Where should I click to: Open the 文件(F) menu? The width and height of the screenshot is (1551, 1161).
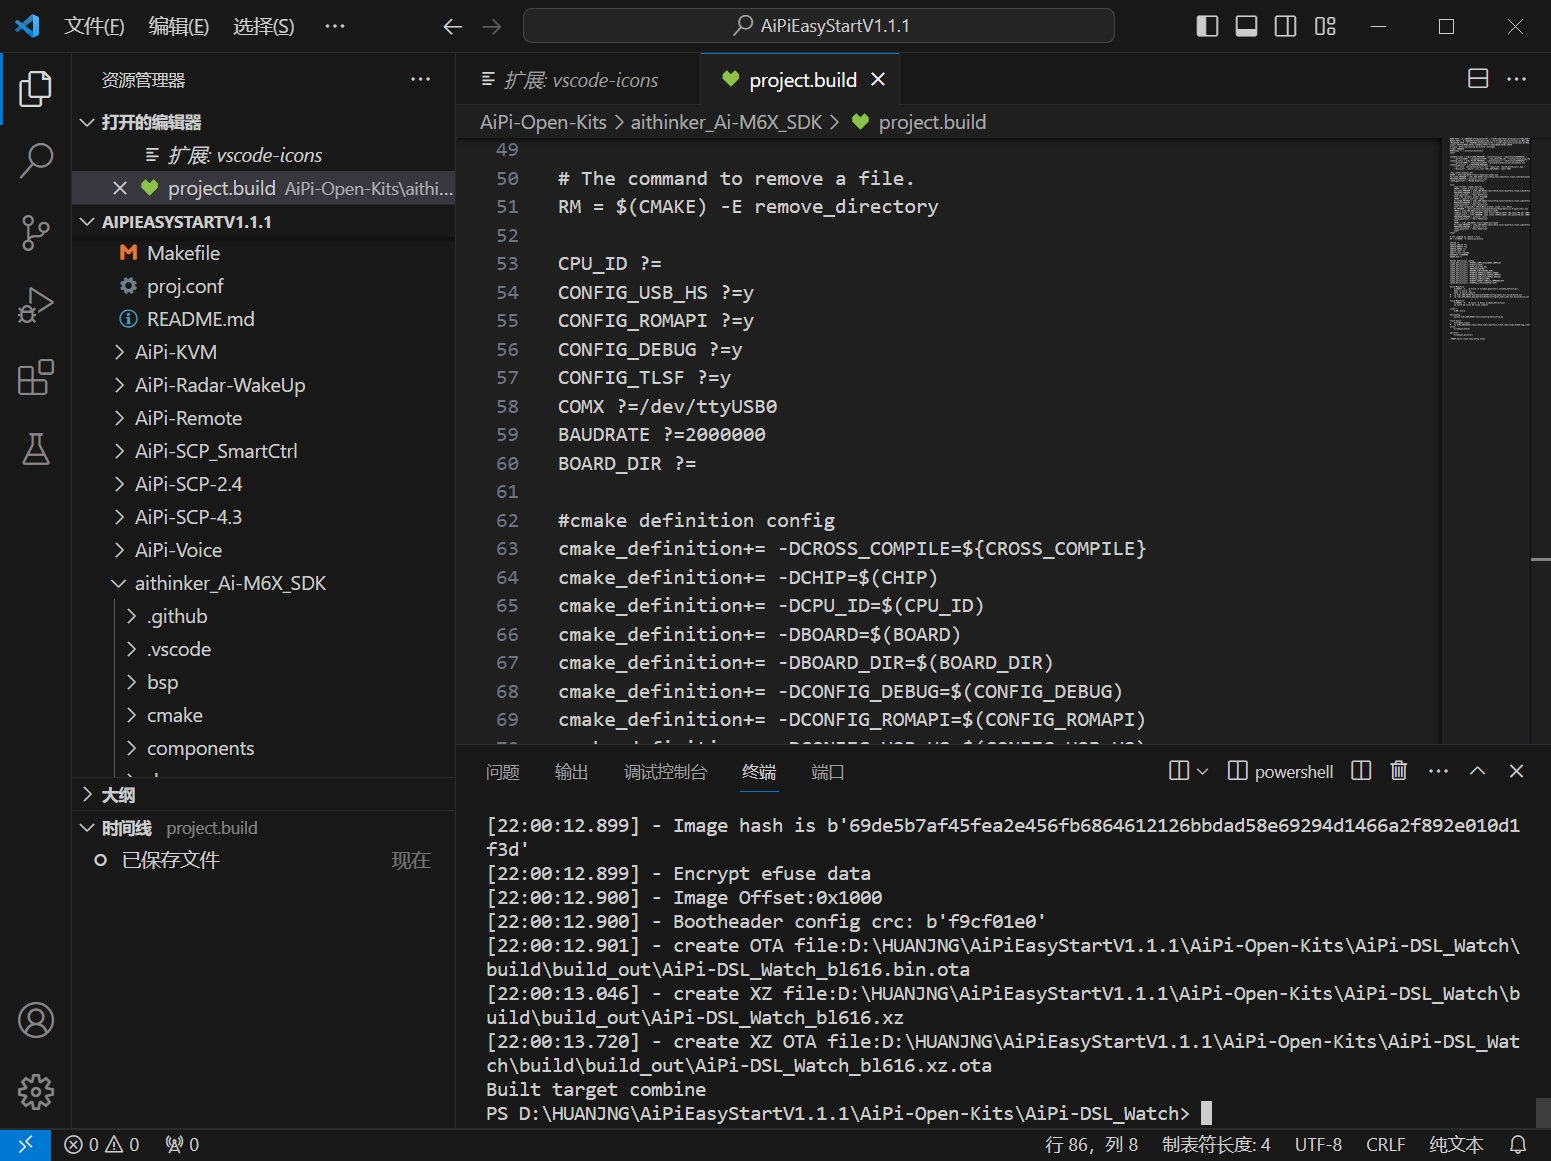[x=94, y=26]
